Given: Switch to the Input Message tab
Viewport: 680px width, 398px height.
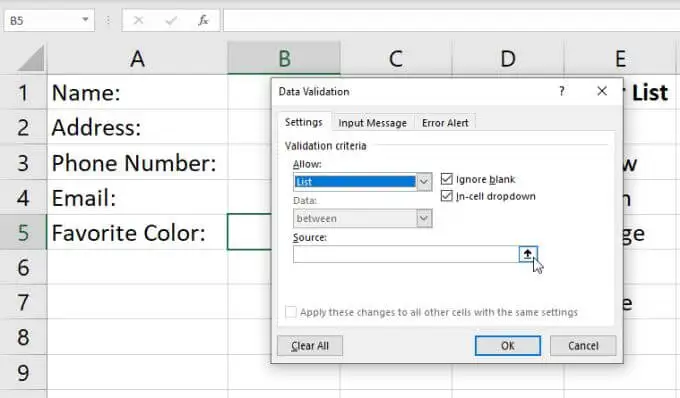Looking at the screenshot, I should click(373, 123).
